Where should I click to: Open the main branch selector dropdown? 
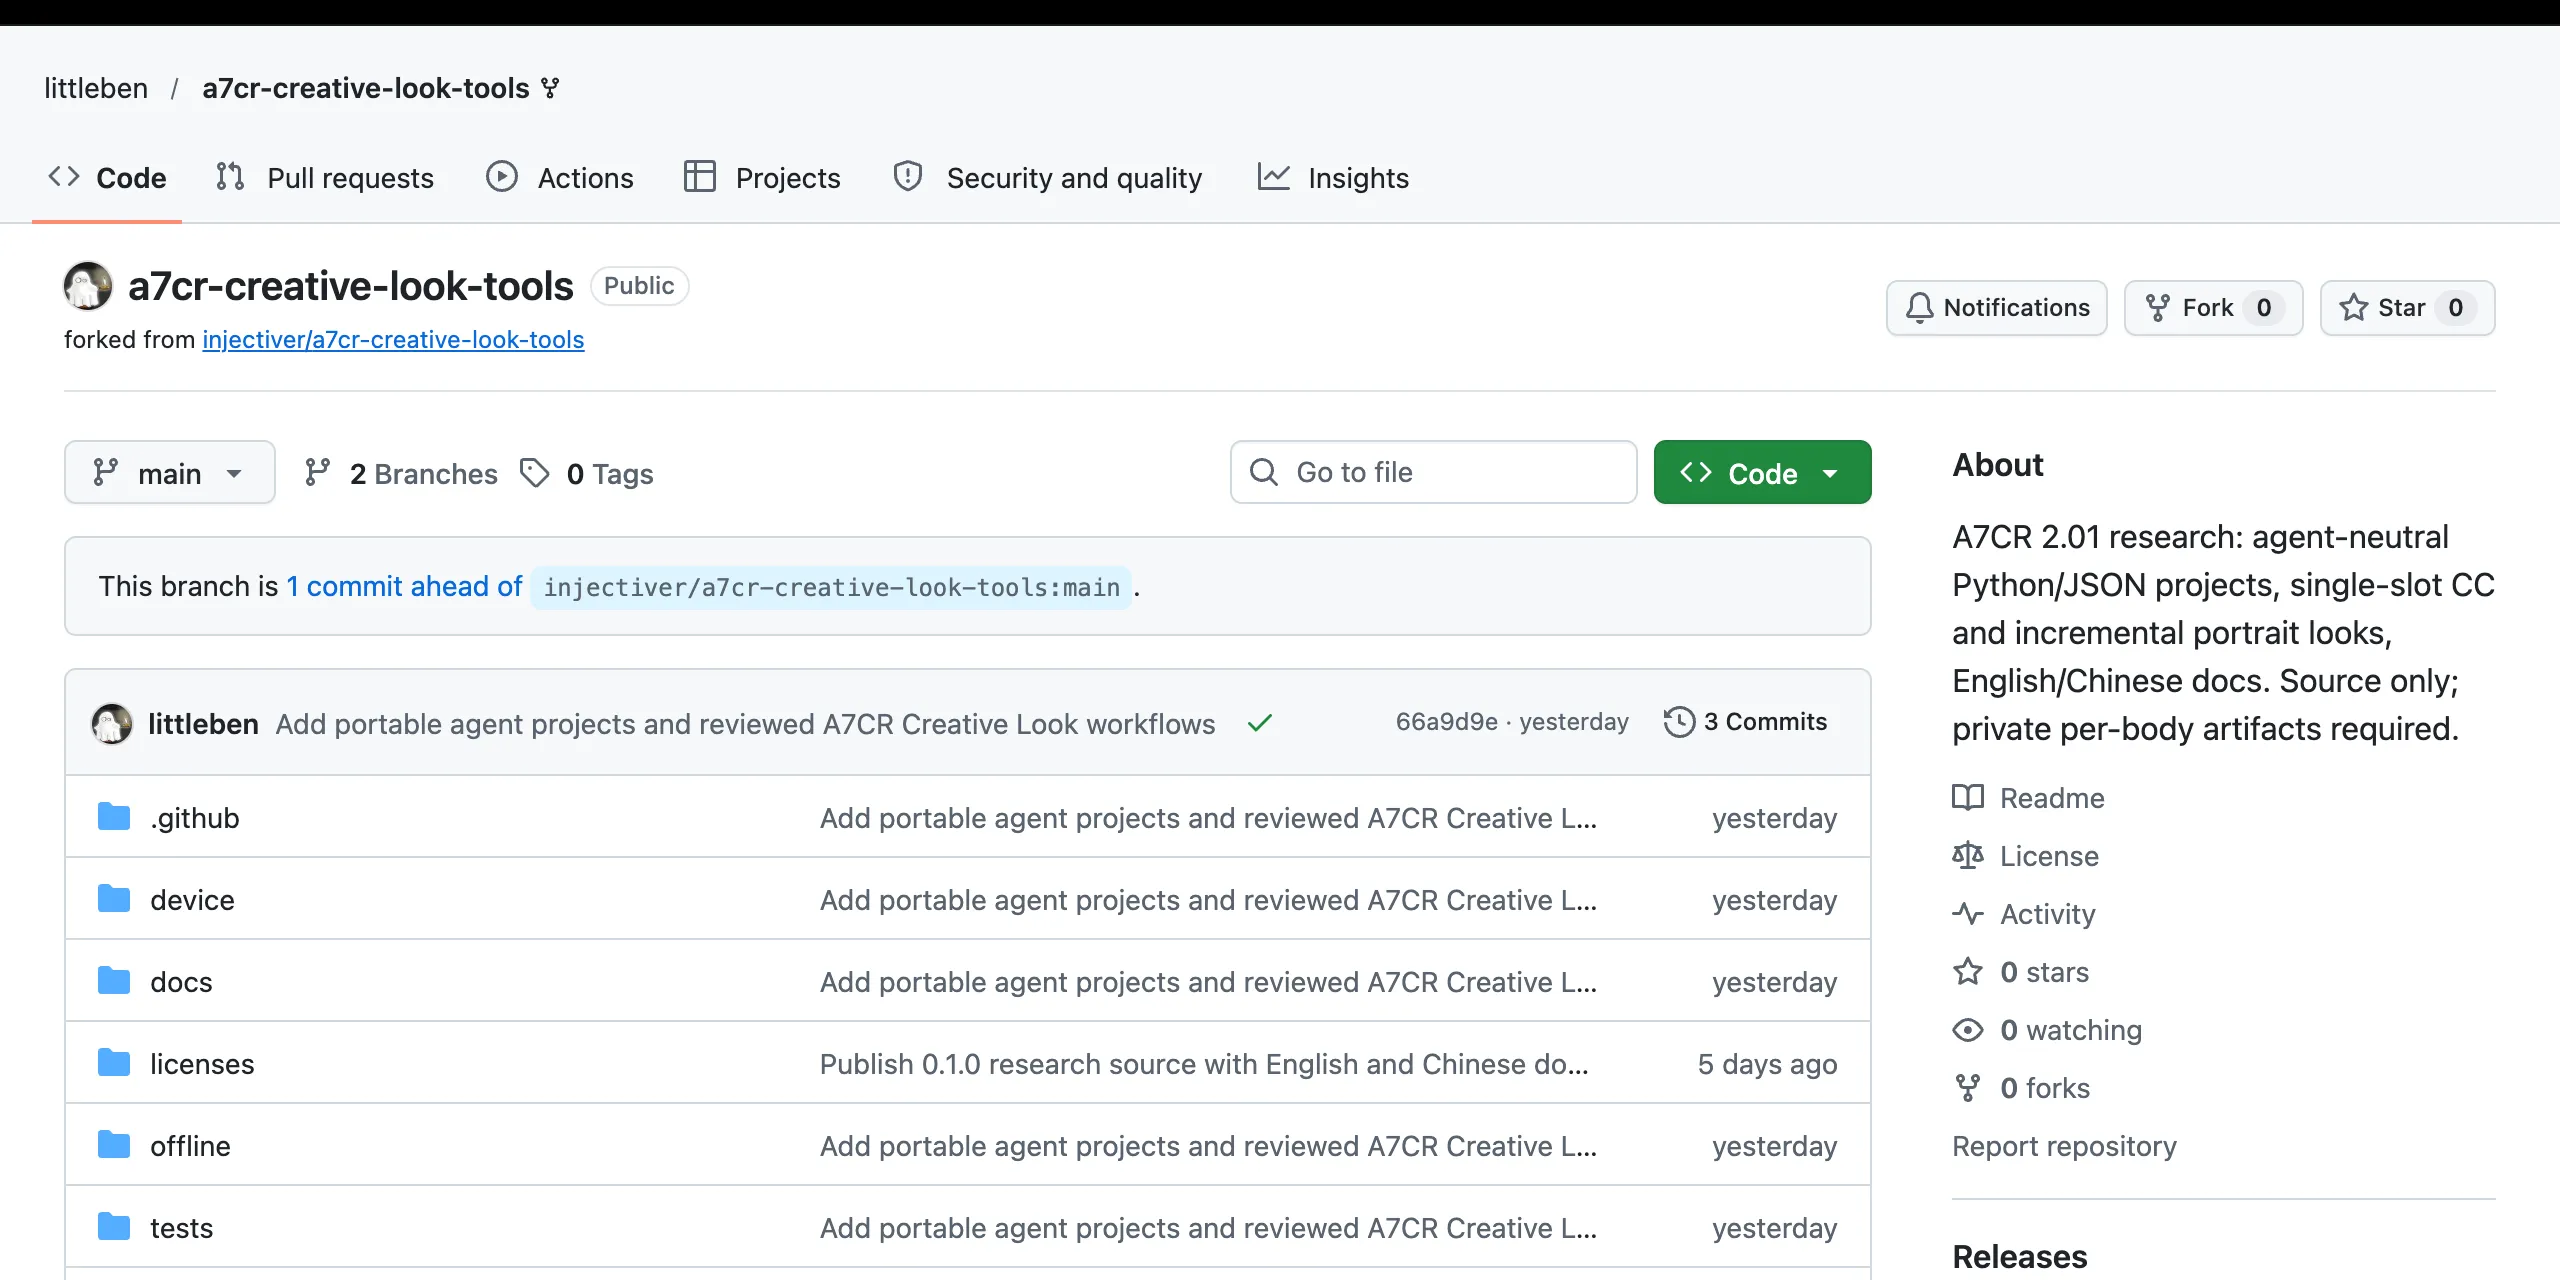(170, 472)
